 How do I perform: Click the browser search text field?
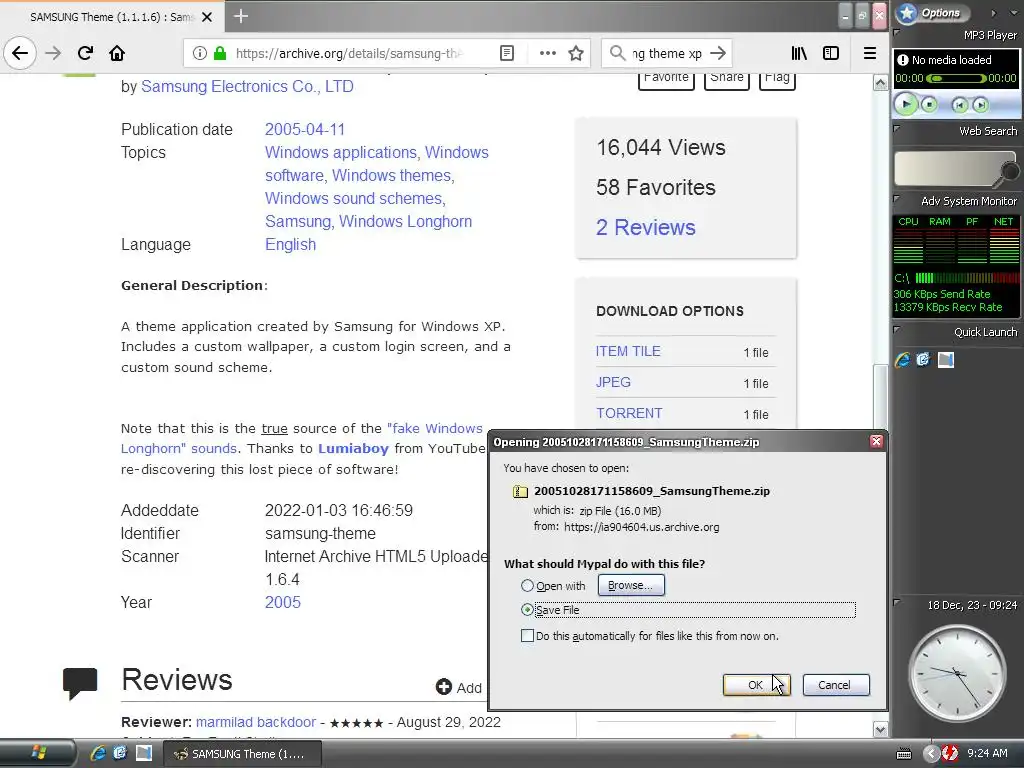(667, 53)
